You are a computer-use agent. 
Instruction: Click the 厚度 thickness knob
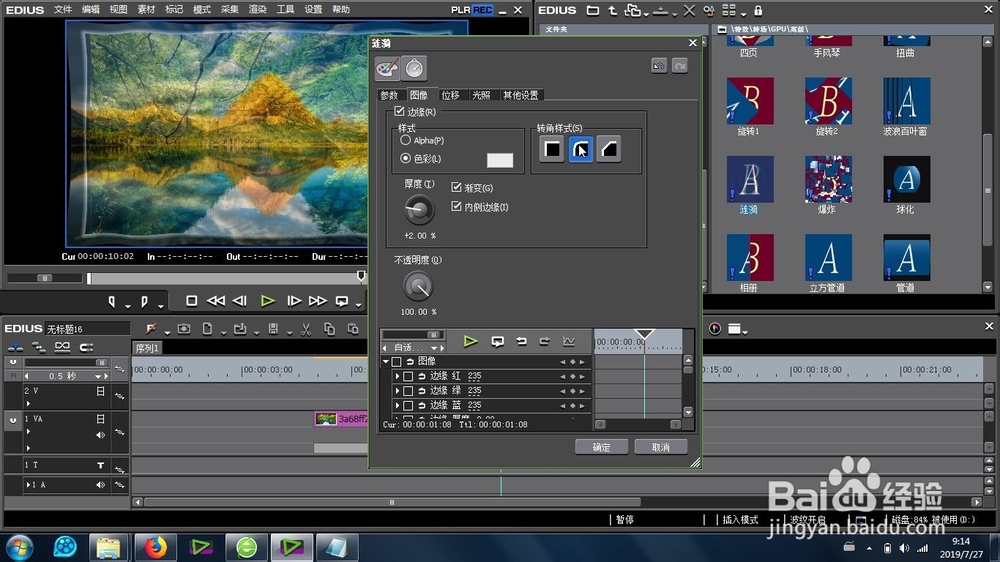click(418, 209)
